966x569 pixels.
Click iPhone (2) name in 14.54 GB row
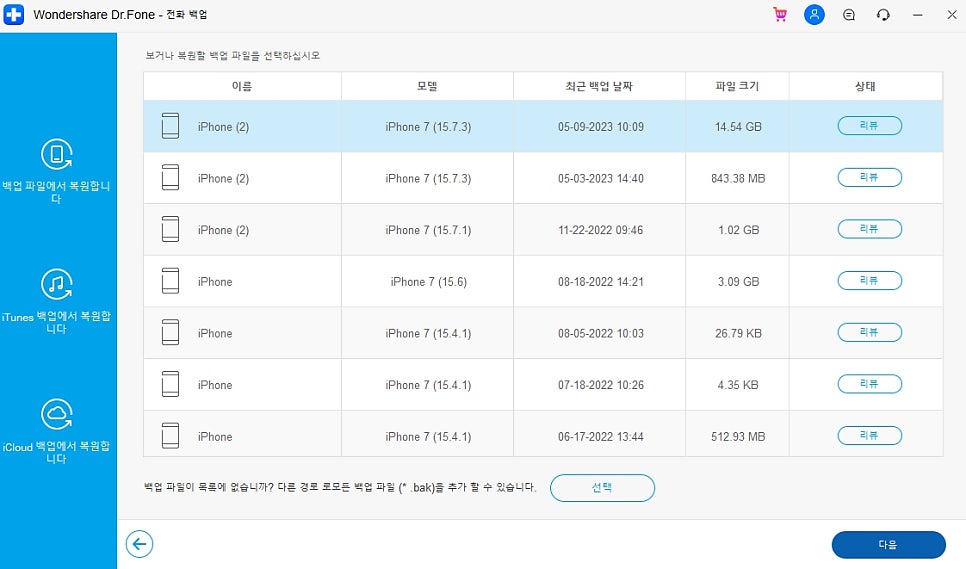[223, 127]
